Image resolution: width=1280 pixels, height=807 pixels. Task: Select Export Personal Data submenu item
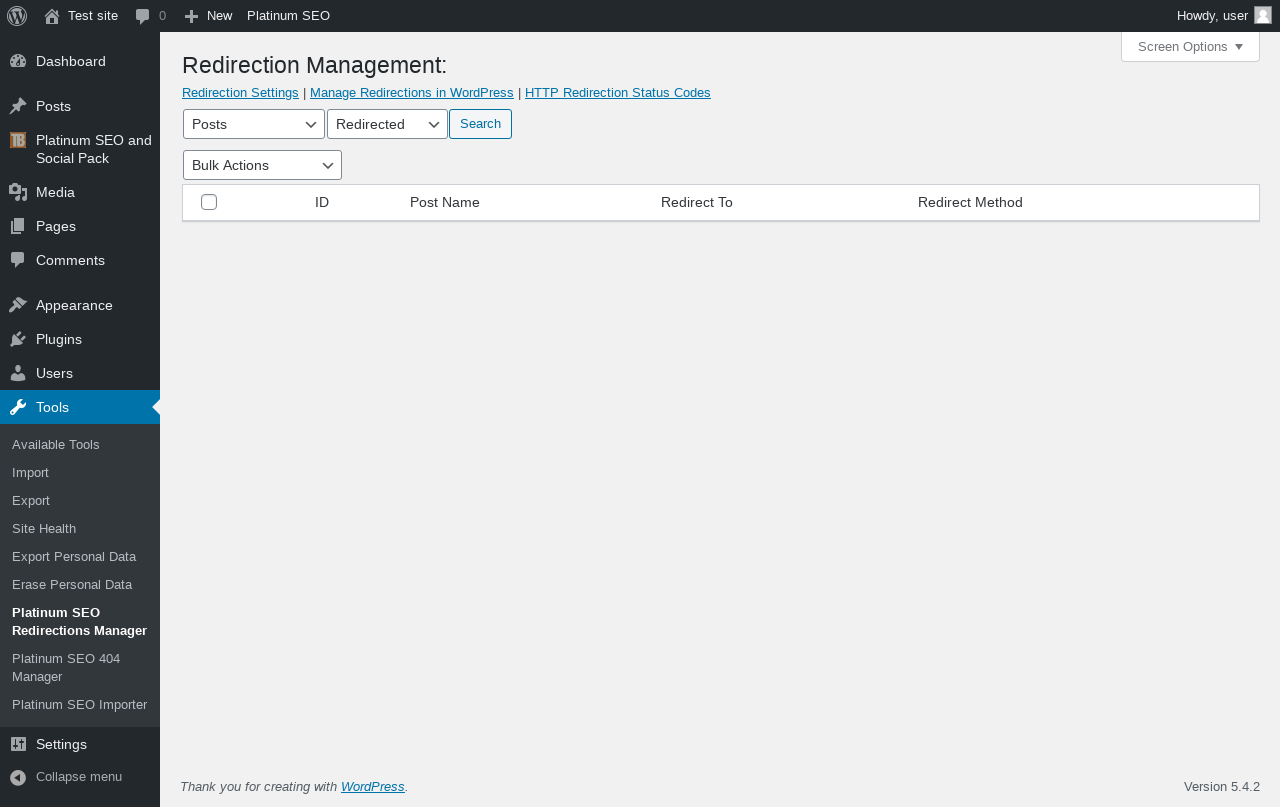(x=74, y=556)
